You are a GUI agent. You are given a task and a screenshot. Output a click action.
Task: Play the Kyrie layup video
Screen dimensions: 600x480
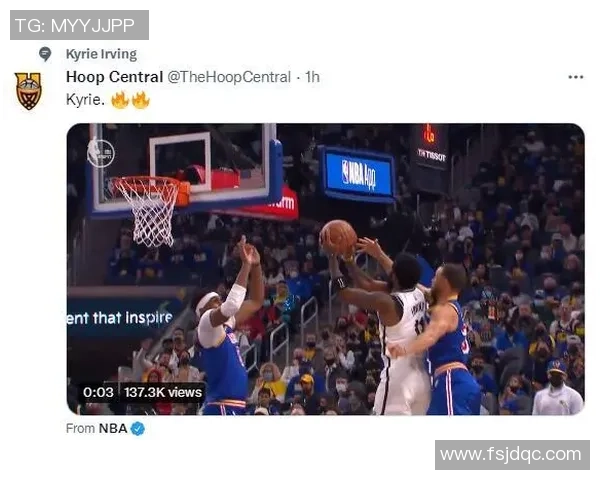pos(326,269)
